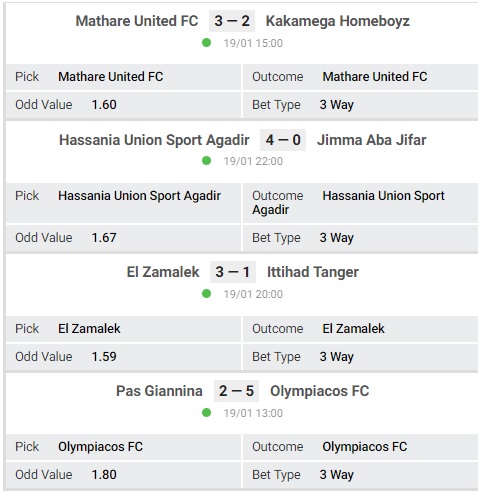Click green status dot for Mathare United match

click(x=206, y=43)
